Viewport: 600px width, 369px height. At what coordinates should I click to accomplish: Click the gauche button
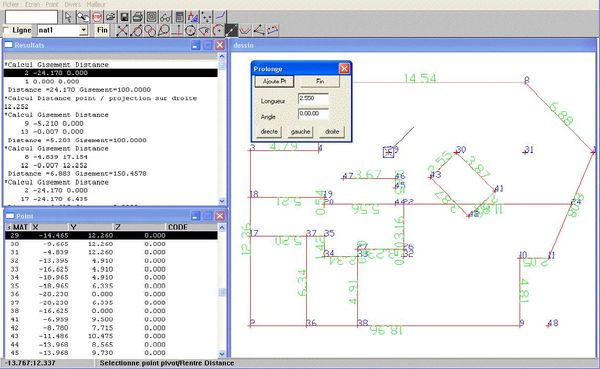click(300, 132)
